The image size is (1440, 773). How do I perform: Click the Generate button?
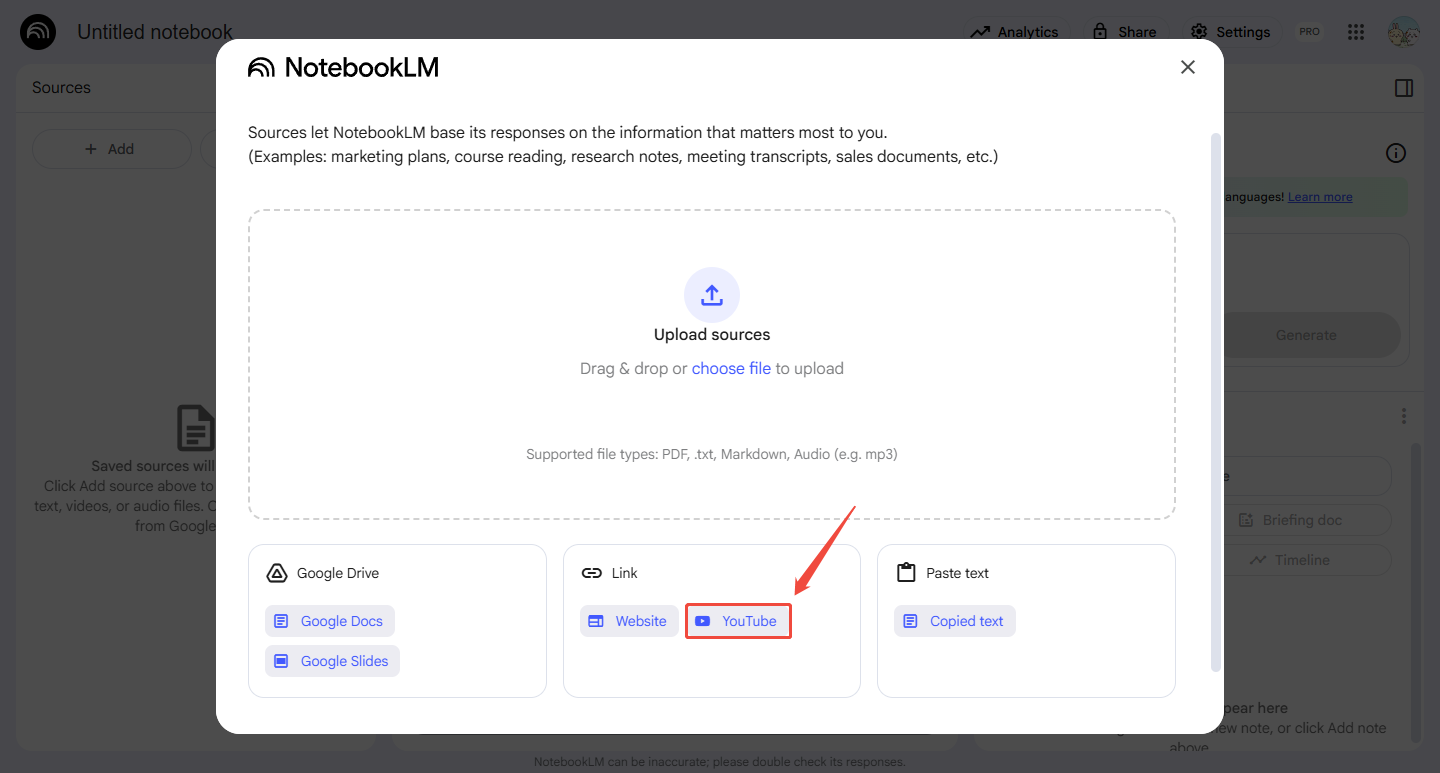(1306, 335)
